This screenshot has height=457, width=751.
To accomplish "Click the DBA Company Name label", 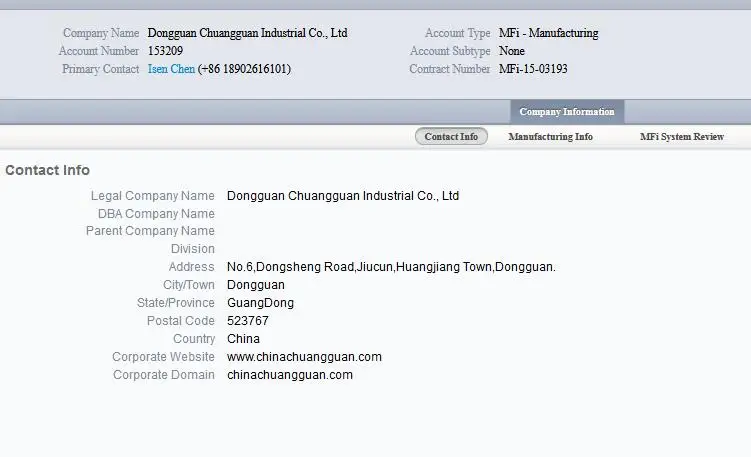I will click(156, 214).
